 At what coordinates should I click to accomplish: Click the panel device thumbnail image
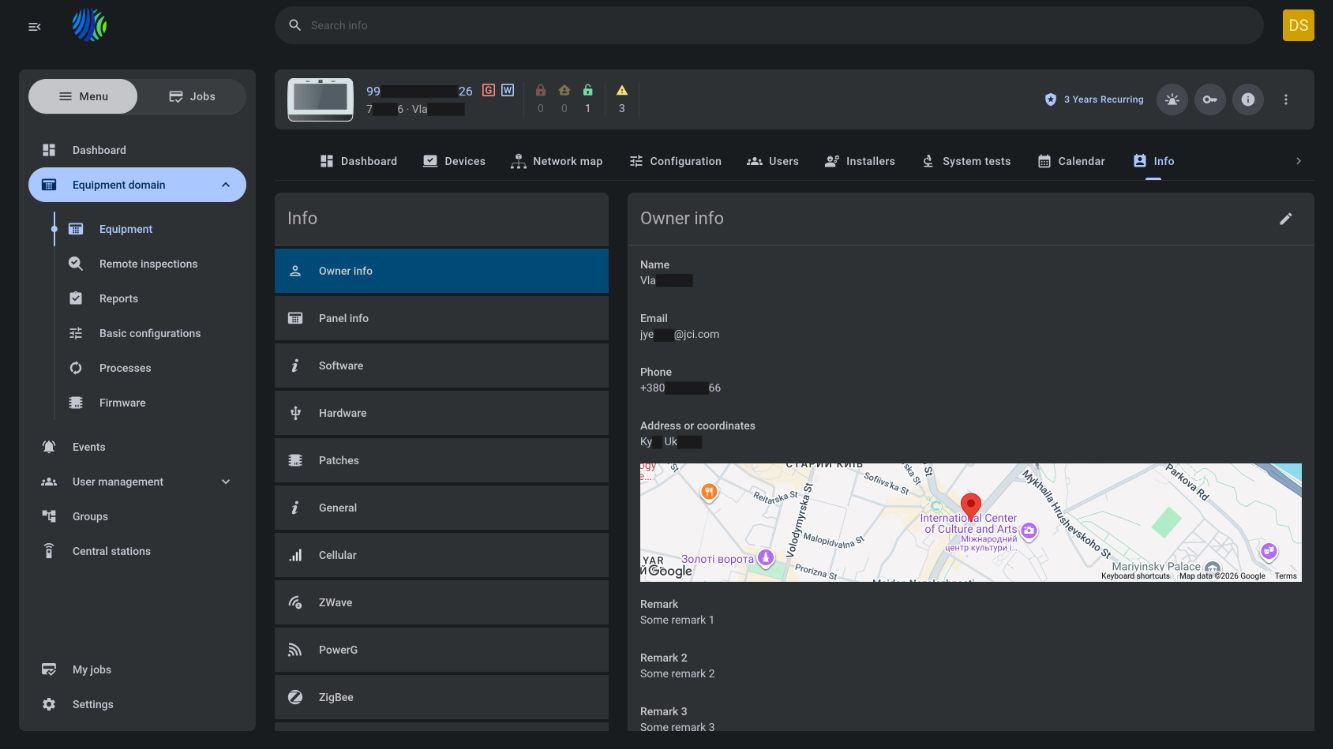[x=320, y=99]
